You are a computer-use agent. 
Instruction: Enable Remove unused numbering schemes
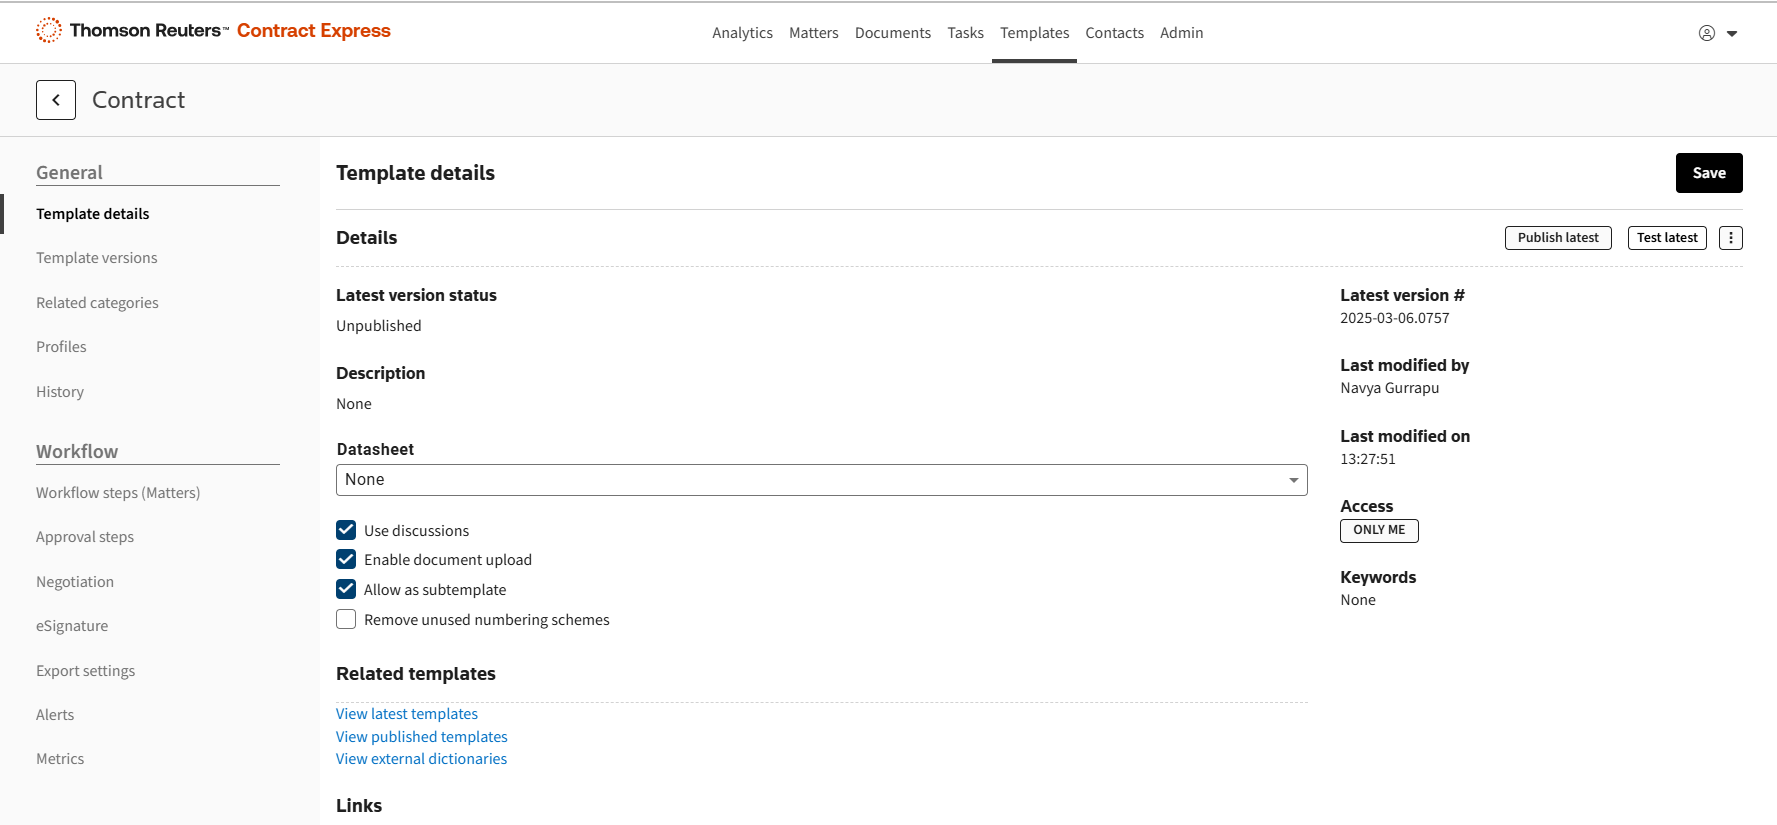(x=346, y=620)
